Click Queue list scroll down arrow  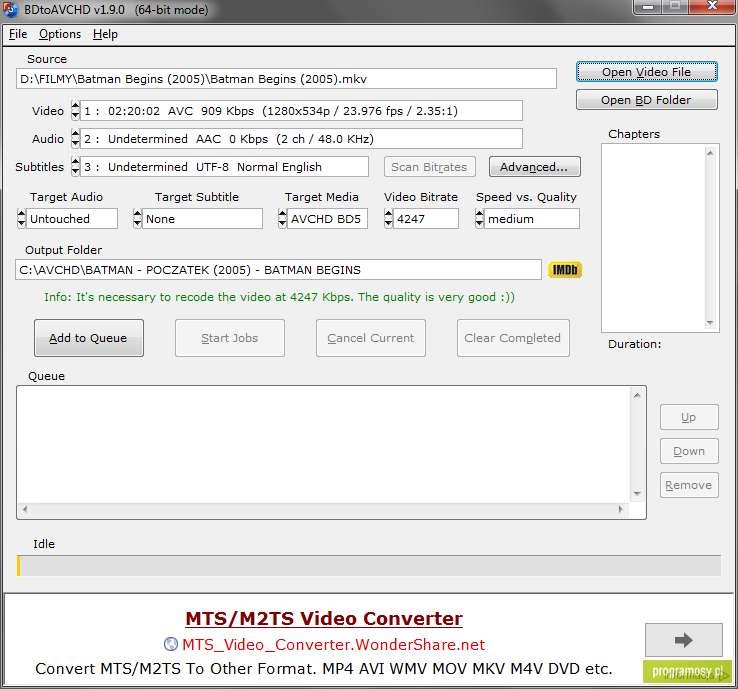(637, 494)
